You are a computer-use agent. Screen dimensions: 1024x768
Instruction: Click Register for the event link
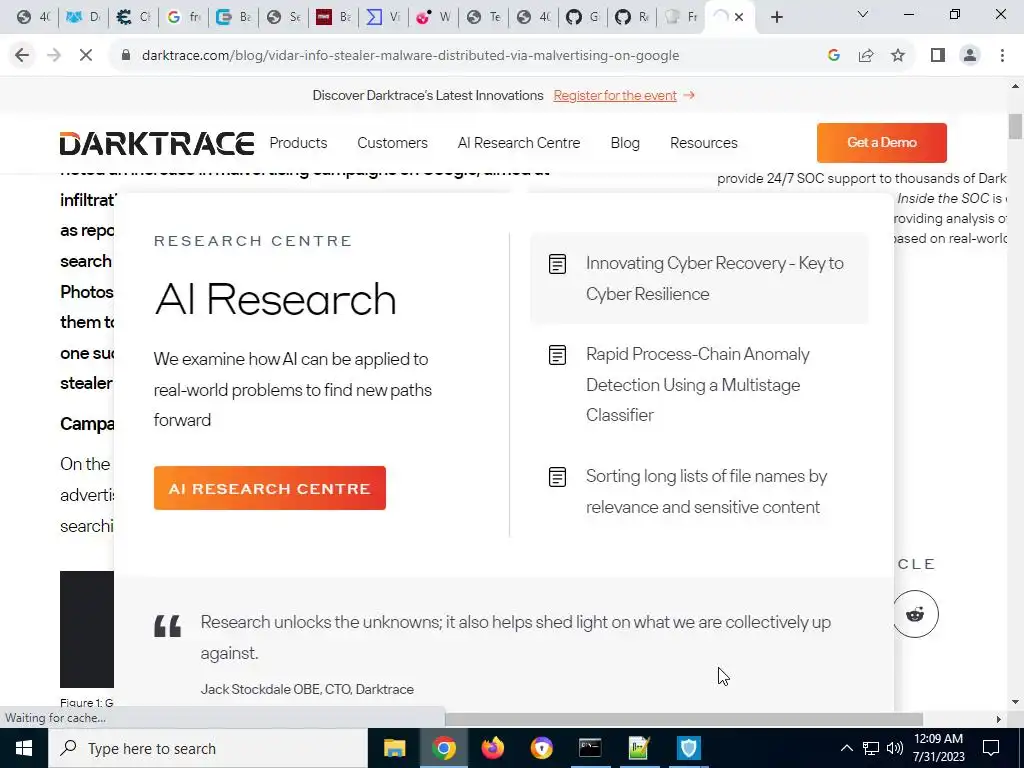[615, 95]
